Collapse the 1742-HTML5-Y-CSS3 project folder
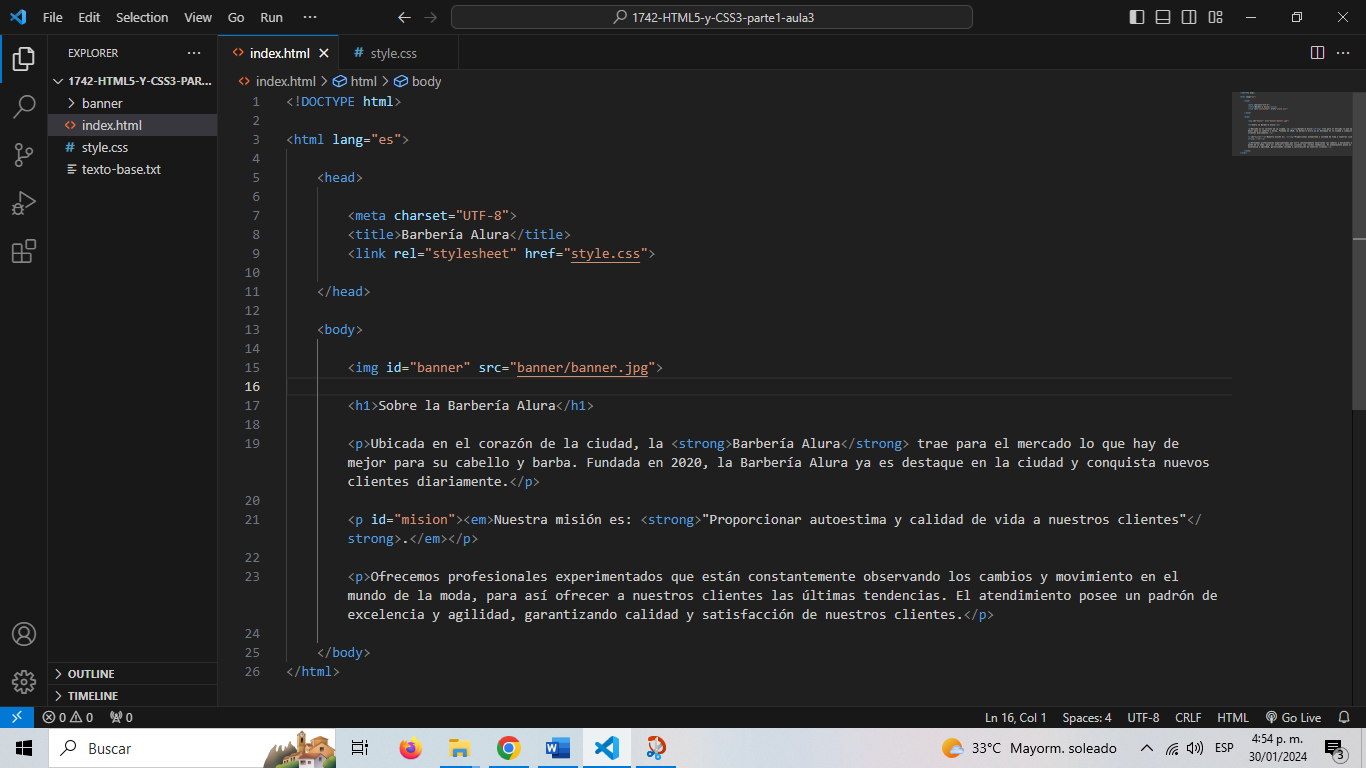 point(132,81)
